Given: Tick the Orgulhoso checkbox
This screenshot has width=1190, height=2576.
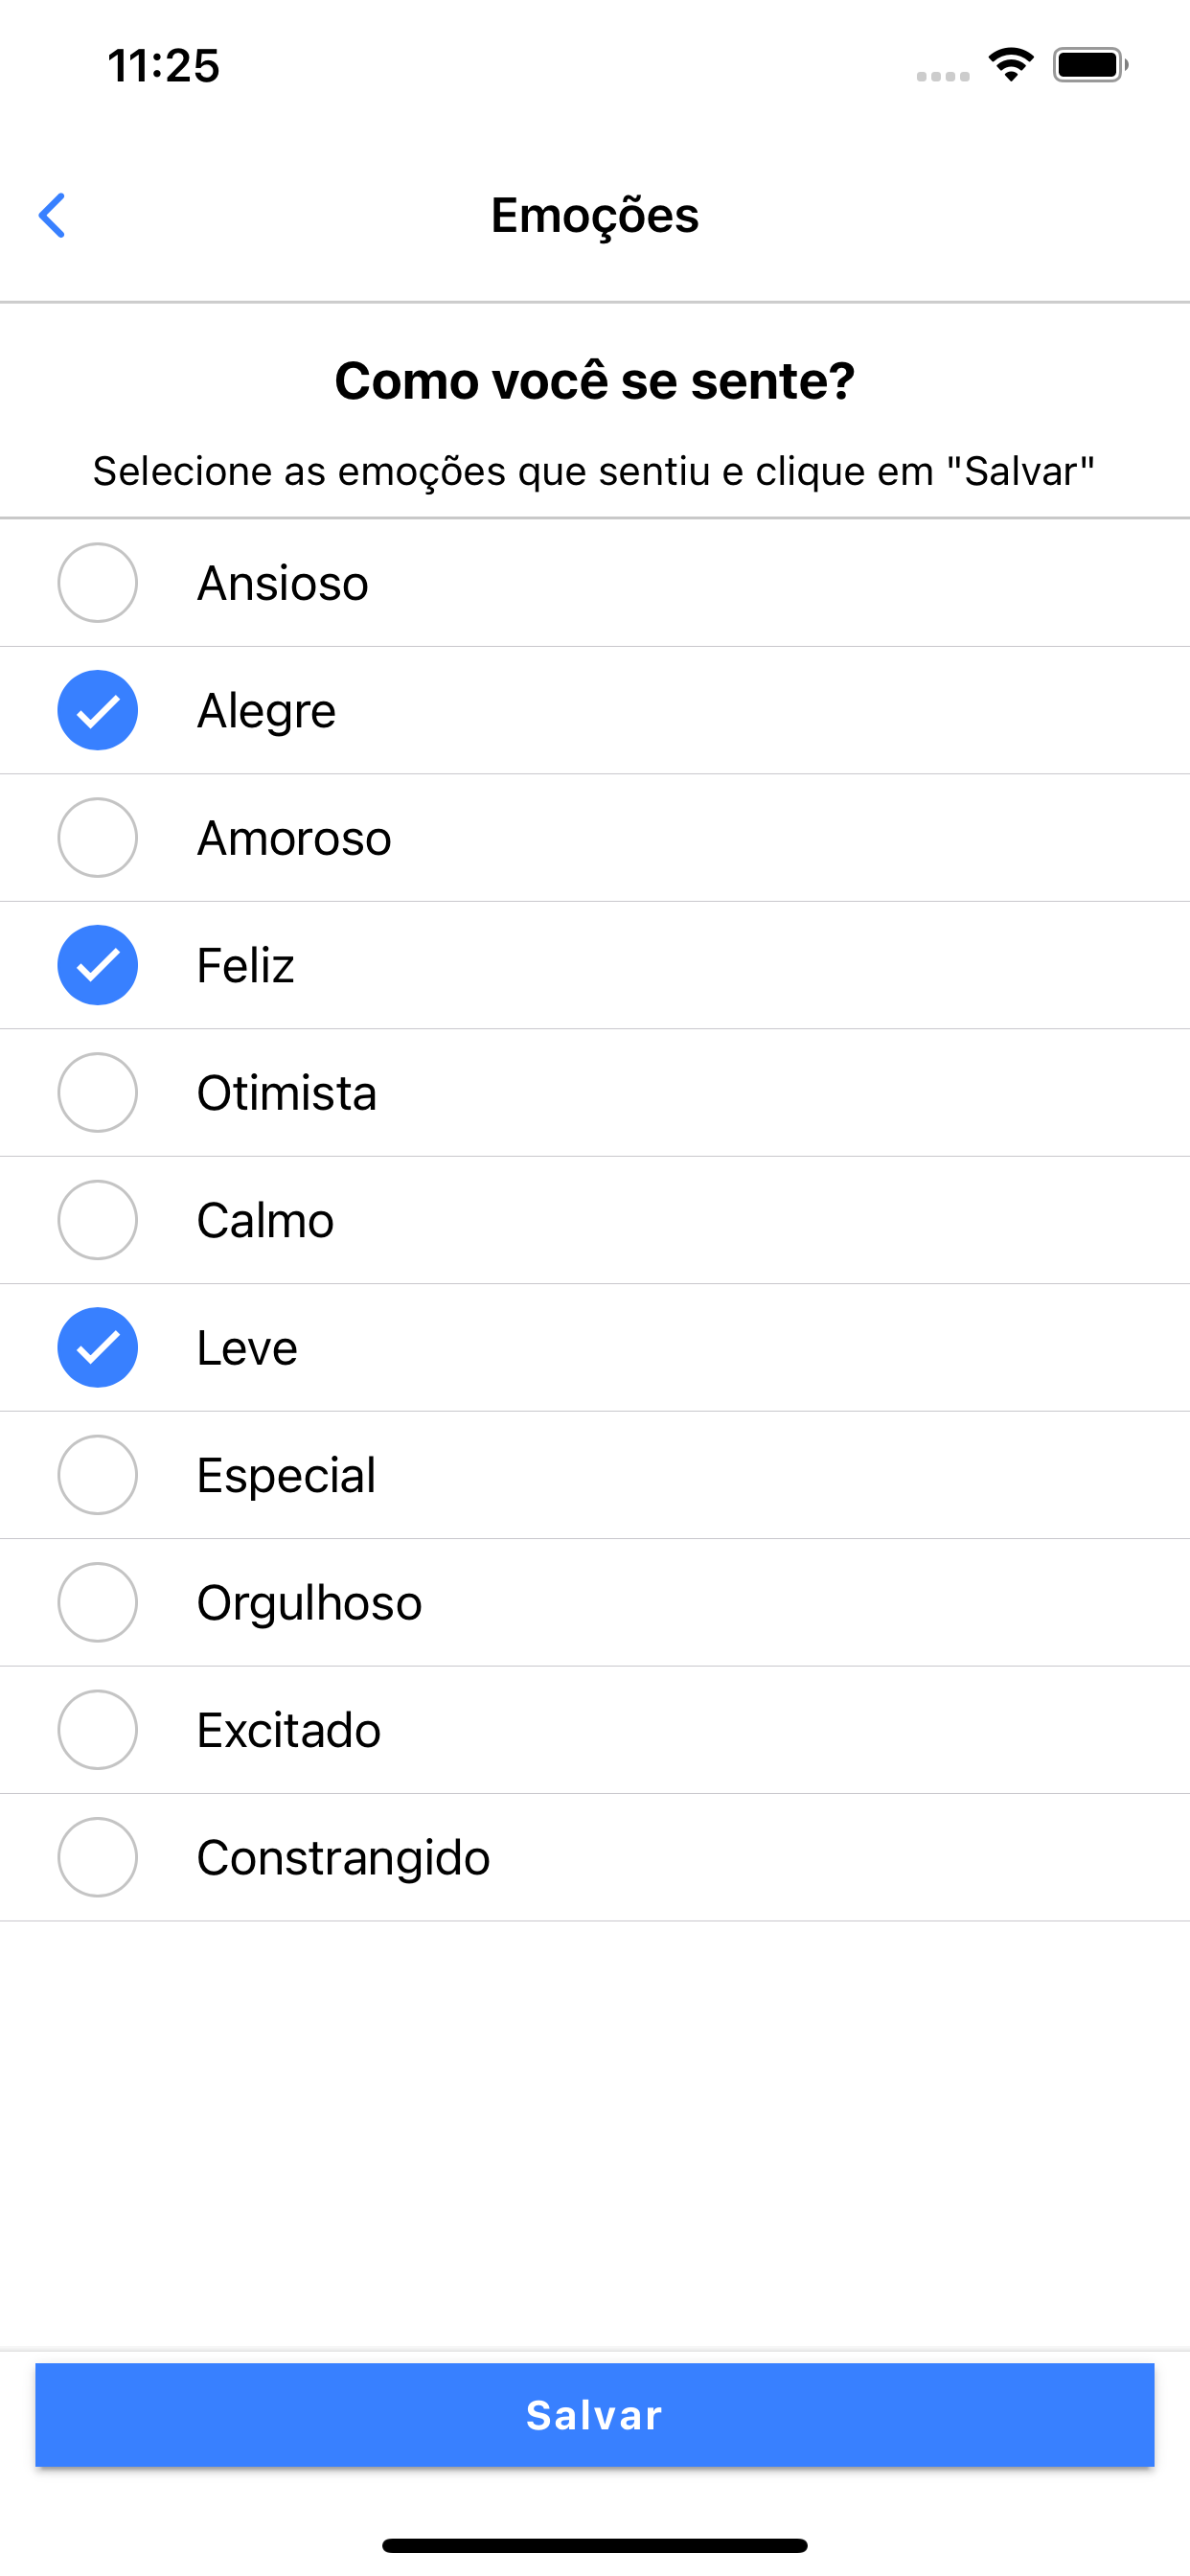Looking at the screenshot, I should point(97,1602).
